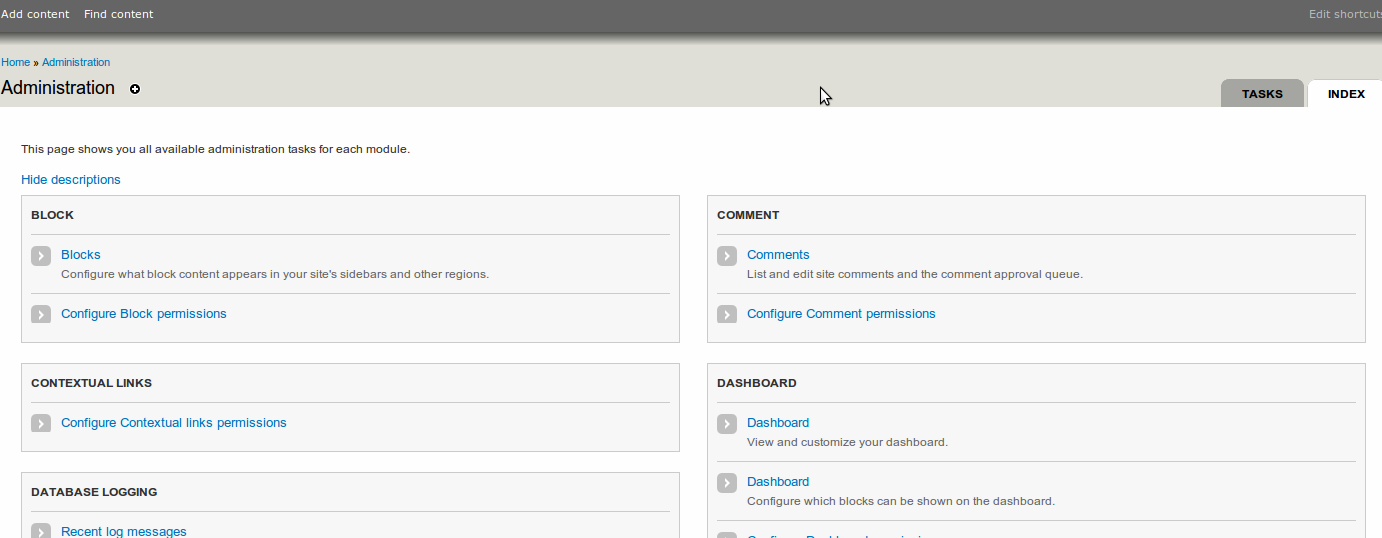This screenshot has height=538, width=1382.
Task: Go to Home breadcrumb
Action: (15, 62)
